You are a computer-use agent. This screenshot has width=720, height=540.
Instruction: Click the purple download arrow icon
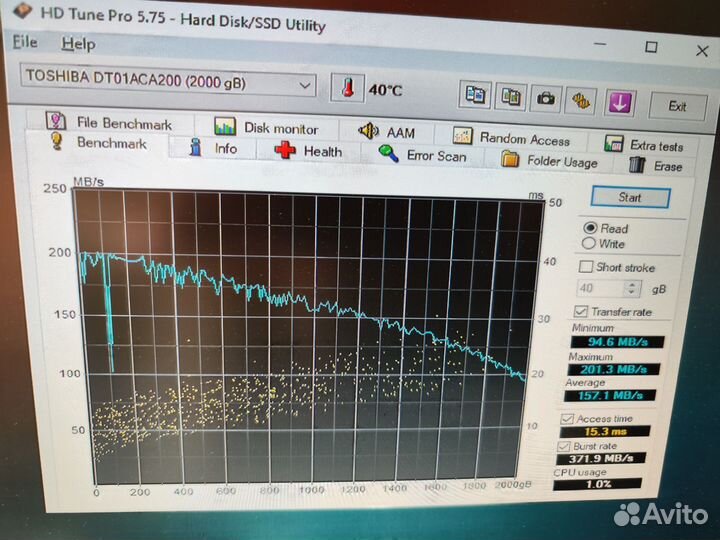click(620, 103)
